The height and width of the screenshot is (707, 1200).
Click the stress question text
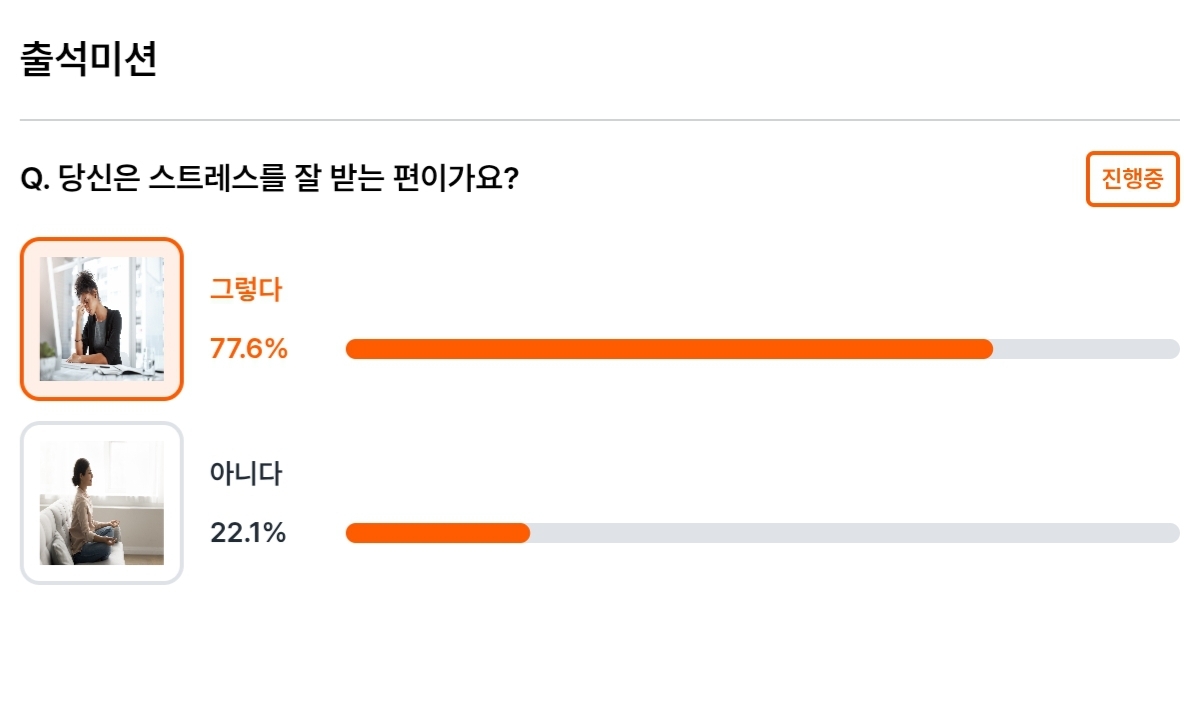coord(269,180)
